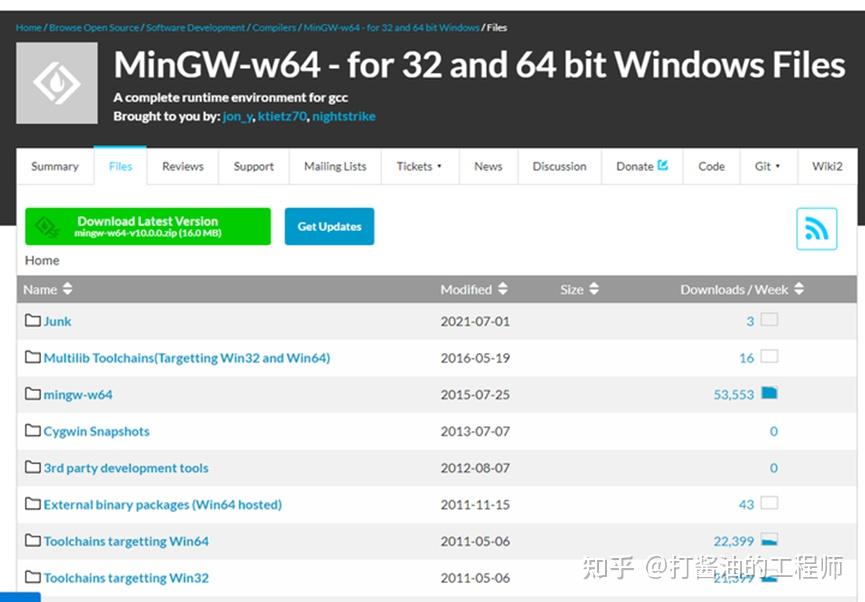Viewport: 865px width, 602px height.
Task: Open the Git dropdown menu
Action: 767,166
